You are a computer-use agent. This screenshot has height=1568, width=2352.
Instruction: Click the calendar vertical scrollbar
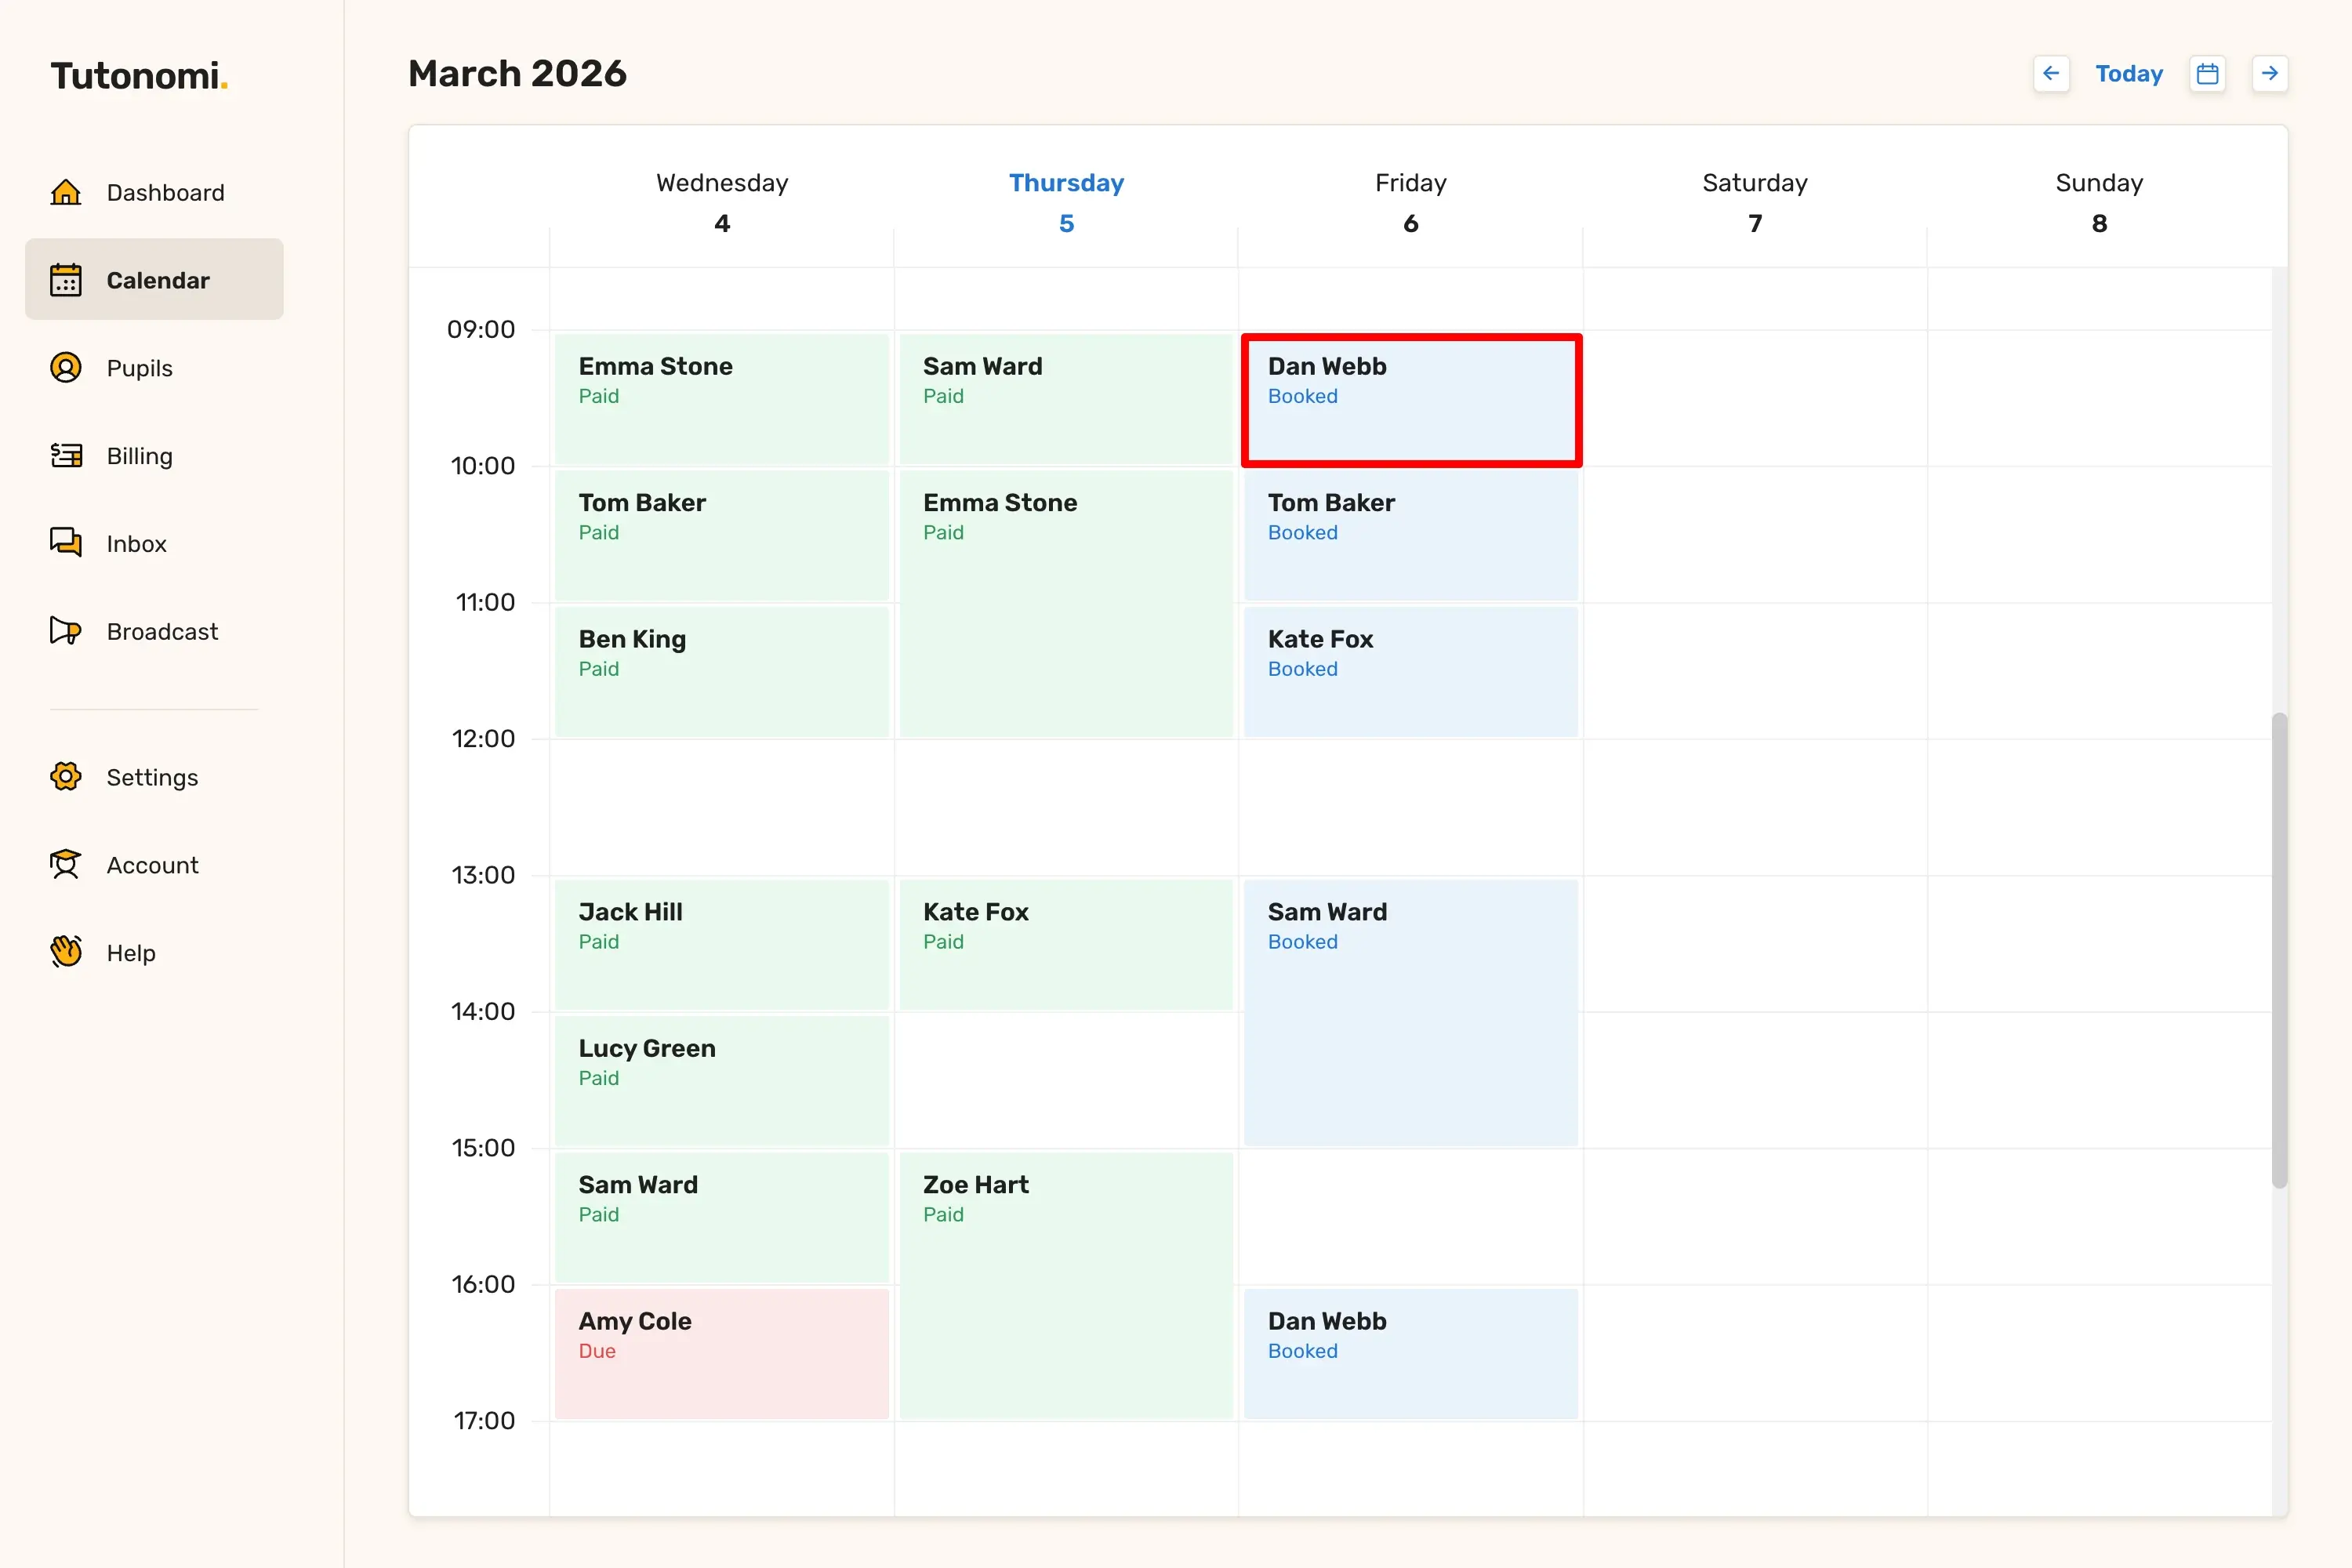[x=2278, y=950]
